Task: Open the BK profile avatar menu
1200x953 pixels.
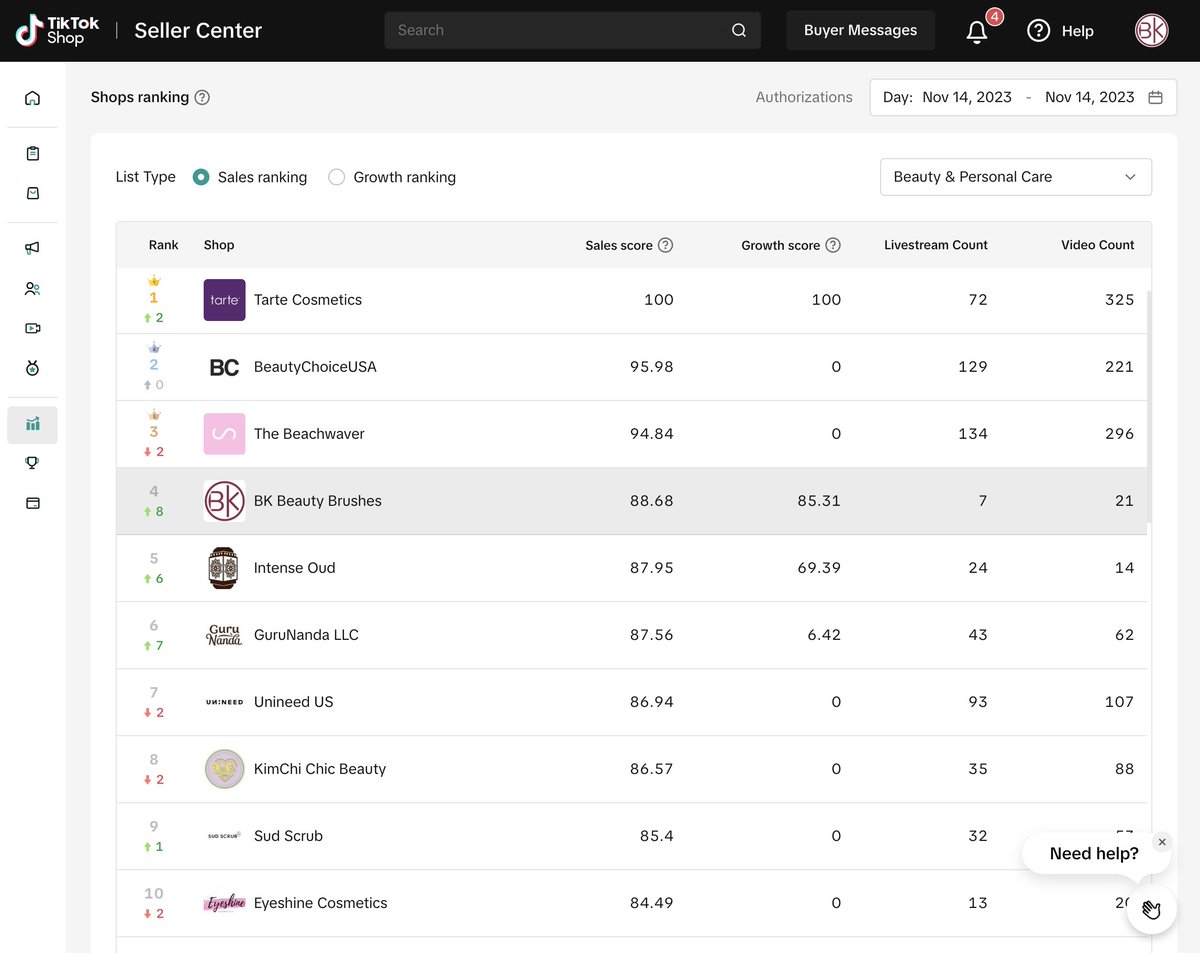Action: (x=1152, y=30)
